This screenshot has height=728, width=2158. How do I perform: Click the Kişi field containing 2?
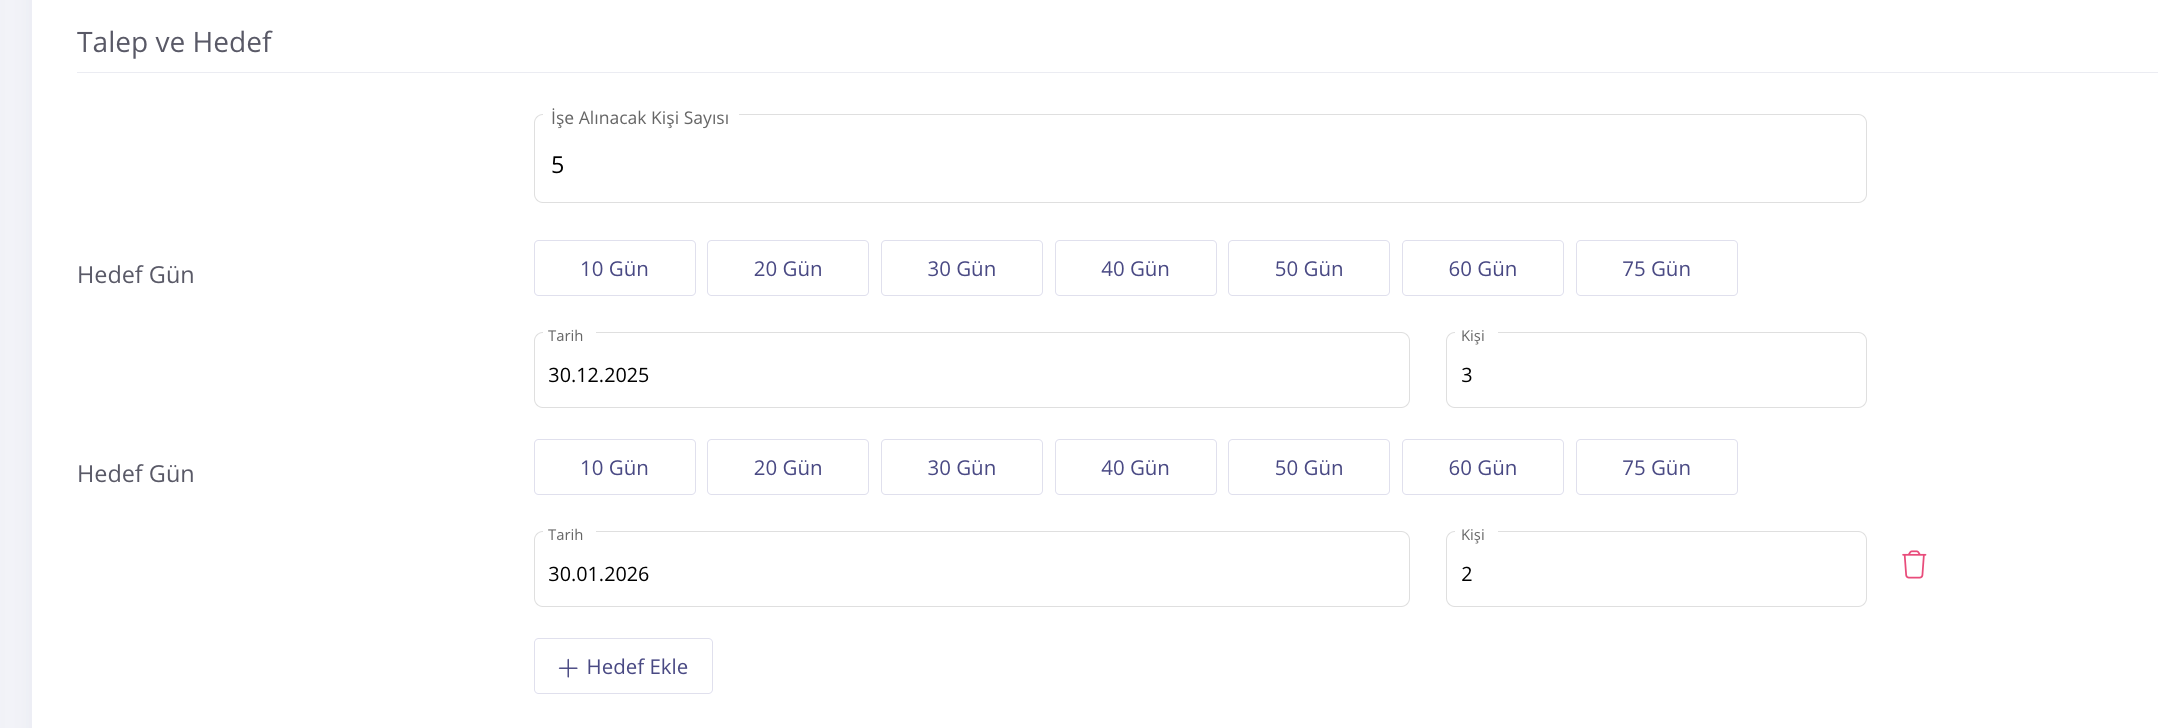(1655, 573)
